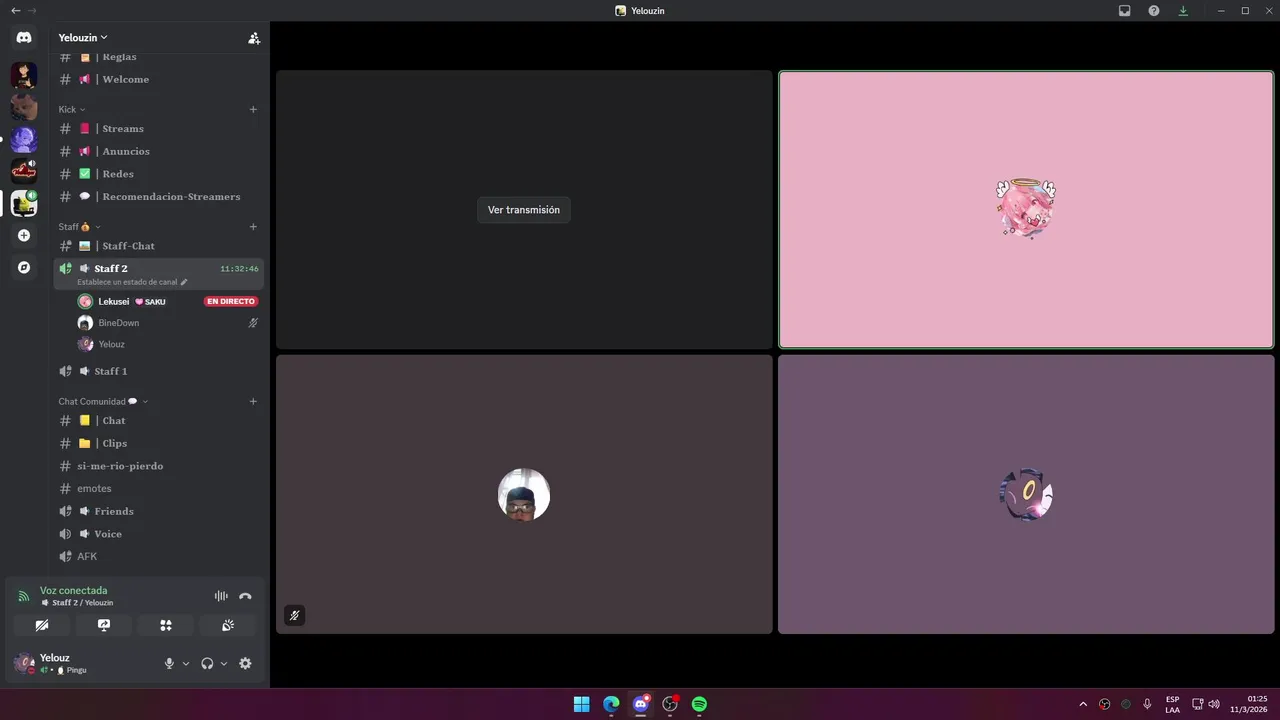
Task: Share your screen button
Action: click(x=104, y=625)
